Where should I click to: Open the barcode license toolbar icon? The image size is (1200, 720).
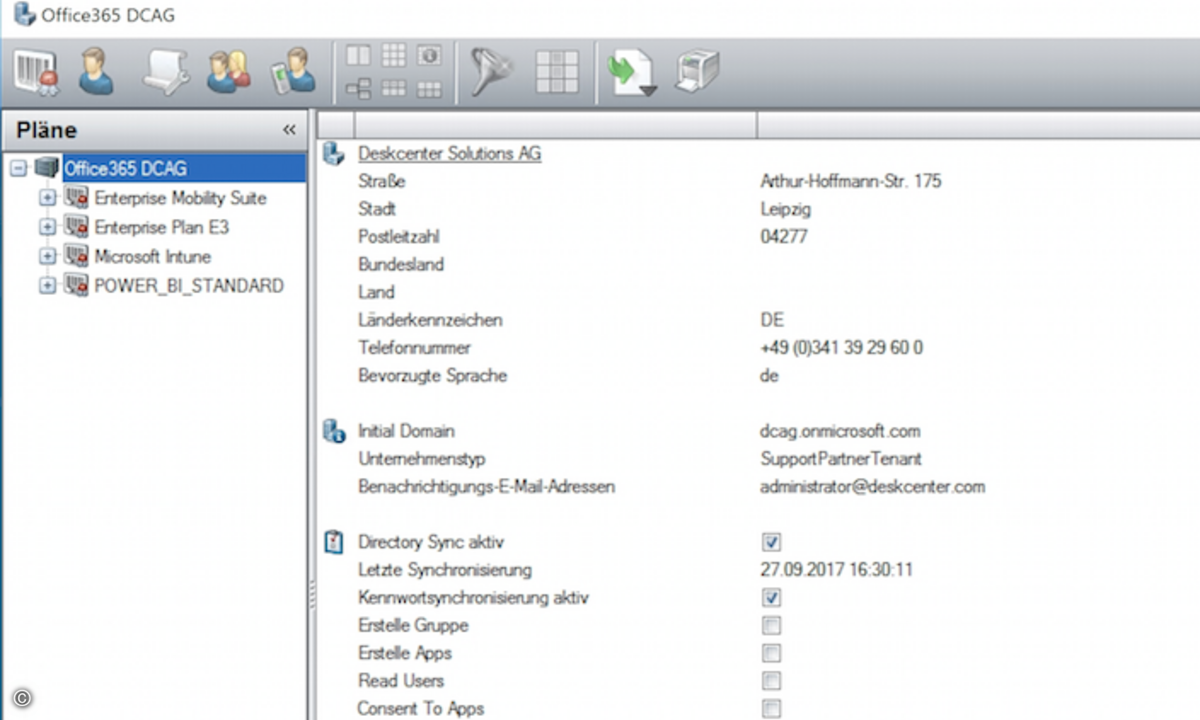pos(36,72)
